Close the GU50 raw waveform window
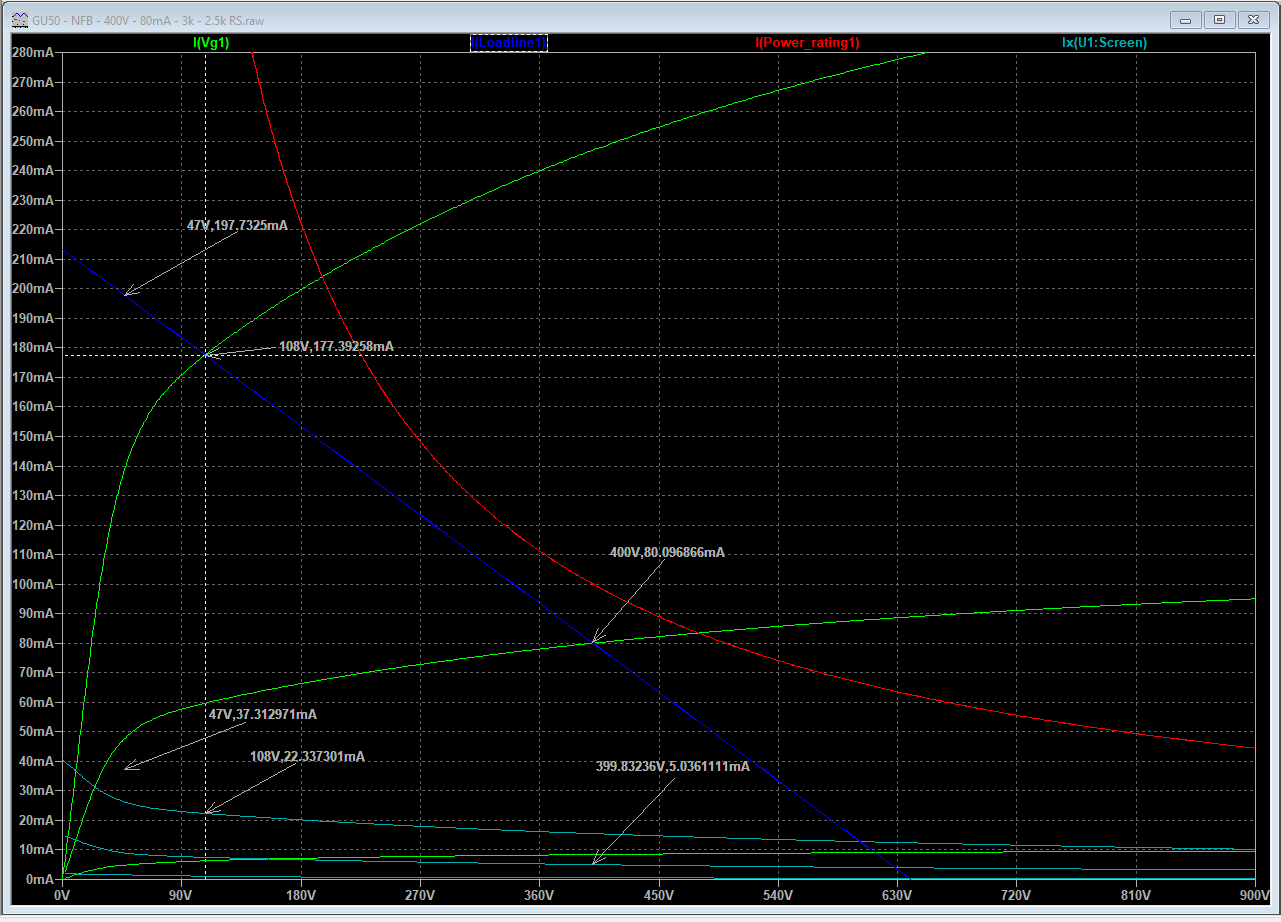The image size is (1281, 922). pyautogui.click(x=1252, y=19)
